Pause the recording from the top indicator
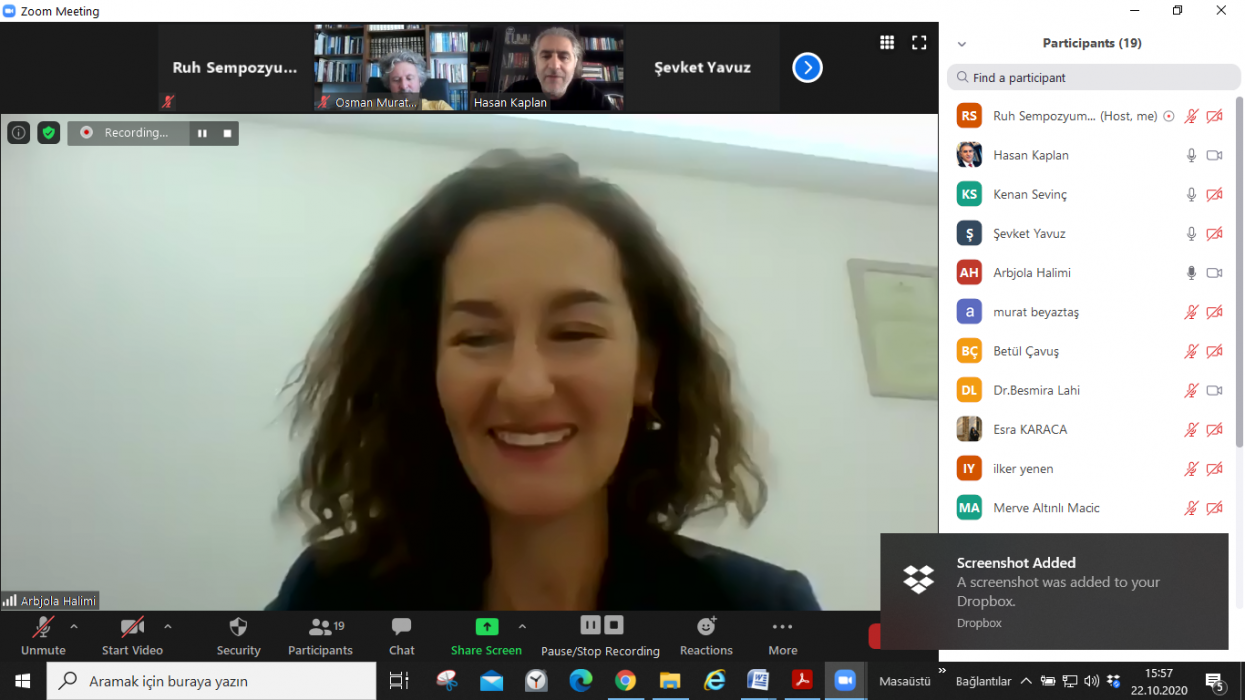This screenshot has height=700, width=1245. (202, 133)
